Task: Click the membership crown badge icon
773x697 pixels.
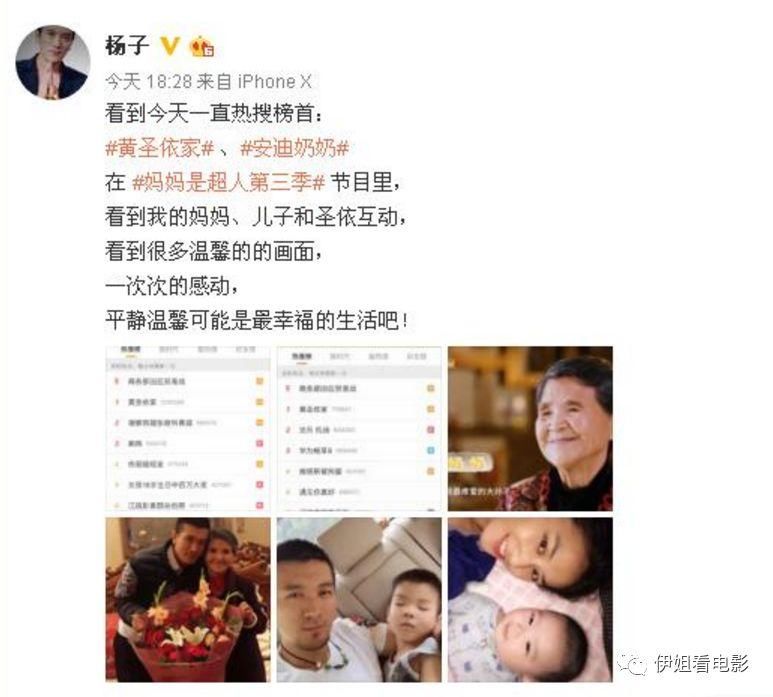Action: [x=202, y=46]
